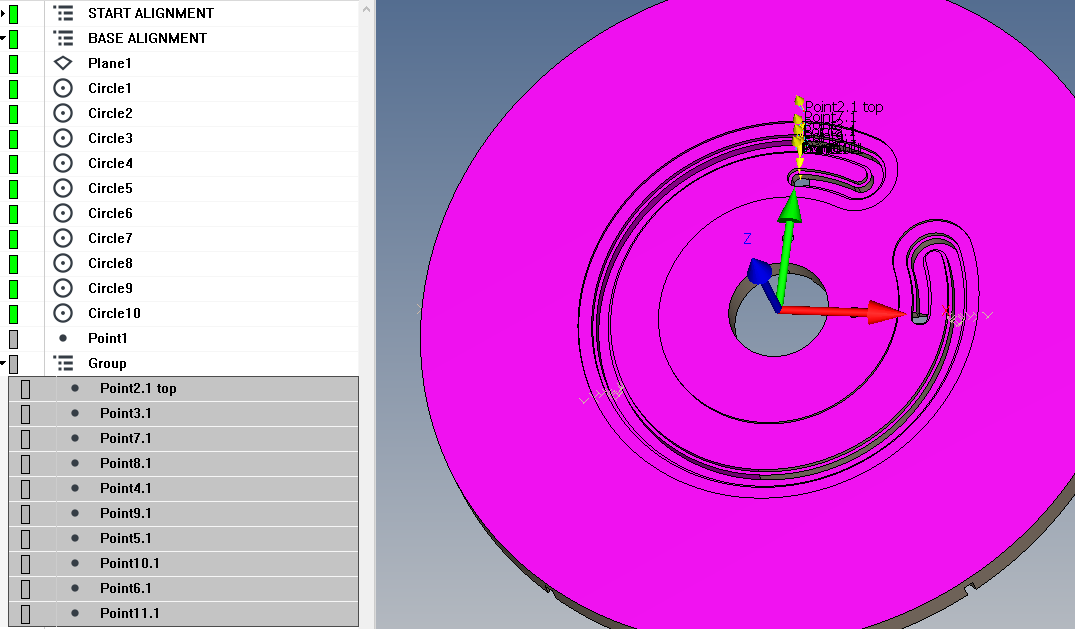Click the Point1 dot icon

[x=63, y=339]
